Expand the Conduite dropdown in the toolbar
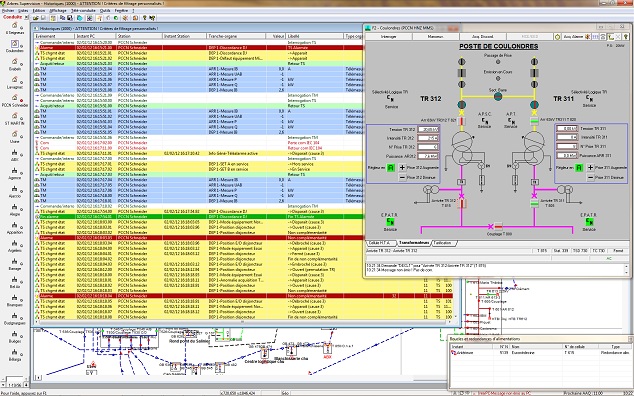The height and width of the screenshot is (396, 634). point(26,17)
